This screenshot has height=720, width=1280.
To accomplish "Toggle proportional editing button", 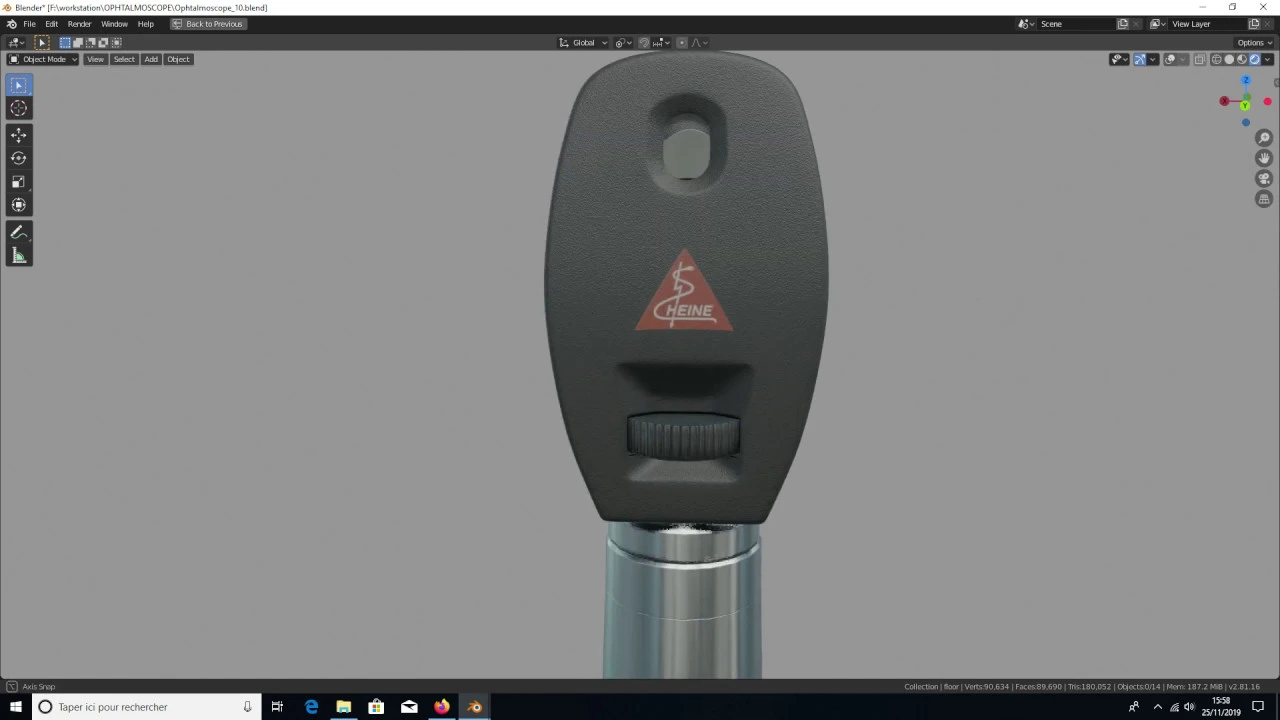I will (682, 43).
